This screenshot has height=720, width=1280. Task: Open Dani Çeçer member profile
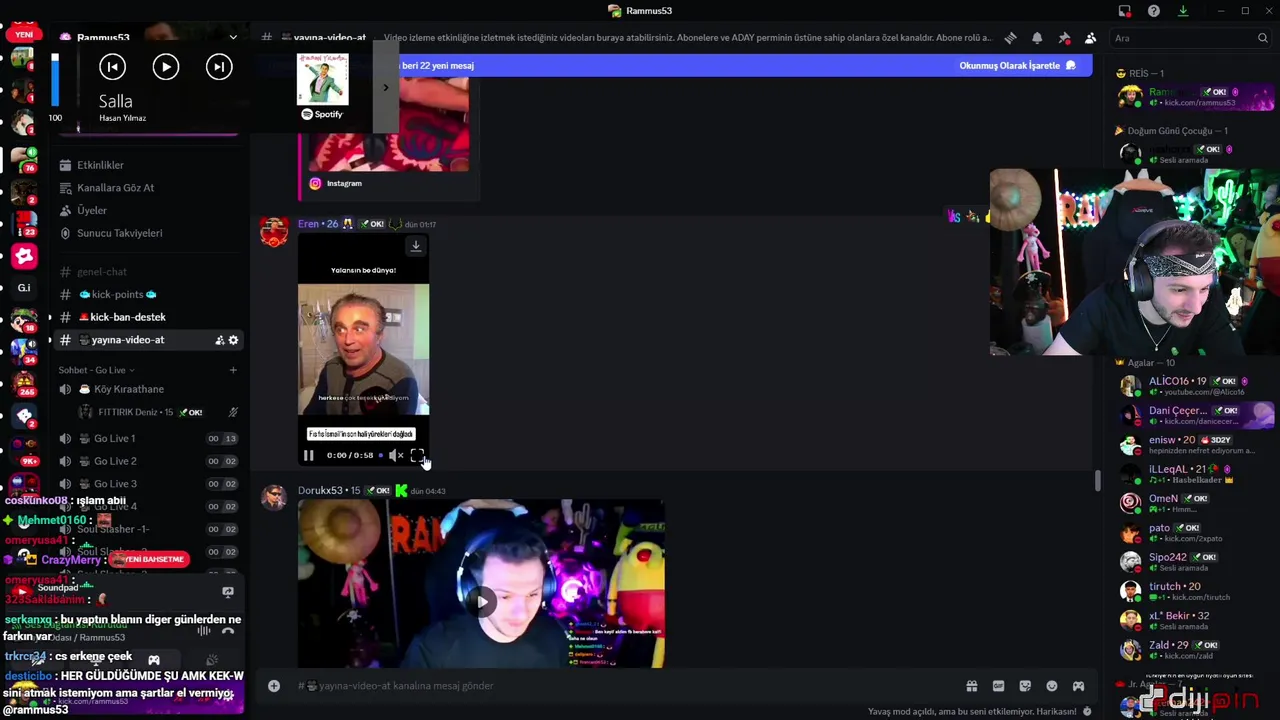pyautogui.click(x=1196, y=415)
